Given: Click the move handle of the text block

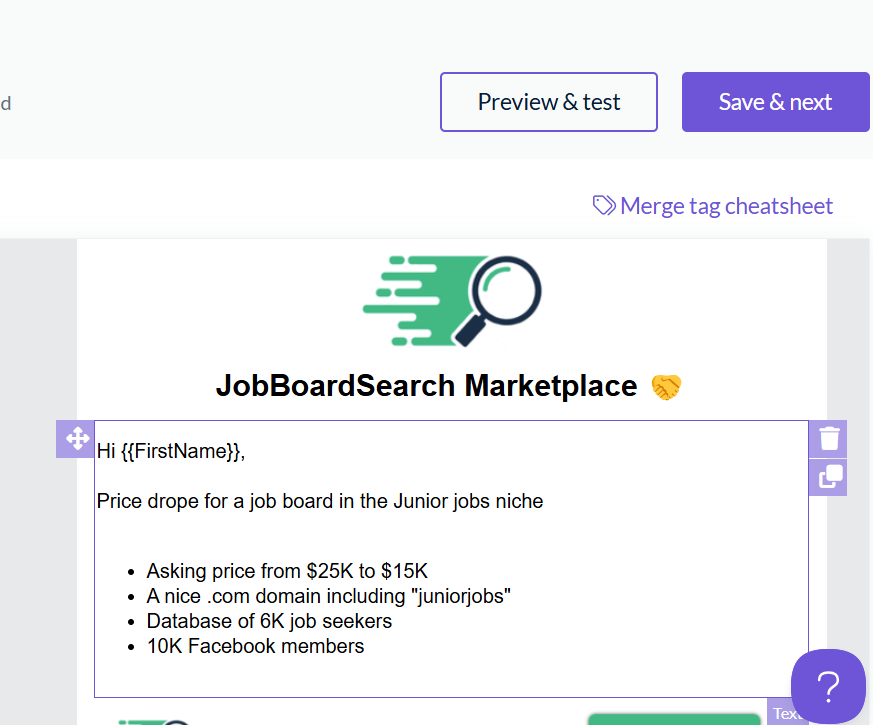Looking at the screenshot, I should 77,439.
